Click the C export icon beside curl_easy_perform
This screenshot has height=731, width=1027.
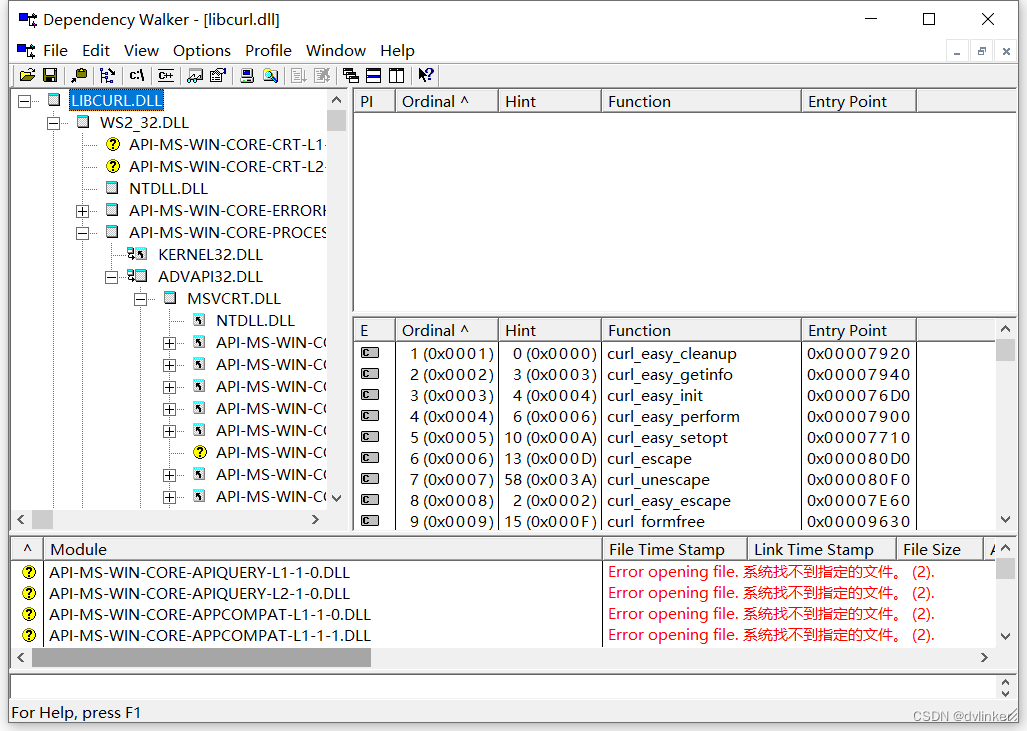[370, 416]
